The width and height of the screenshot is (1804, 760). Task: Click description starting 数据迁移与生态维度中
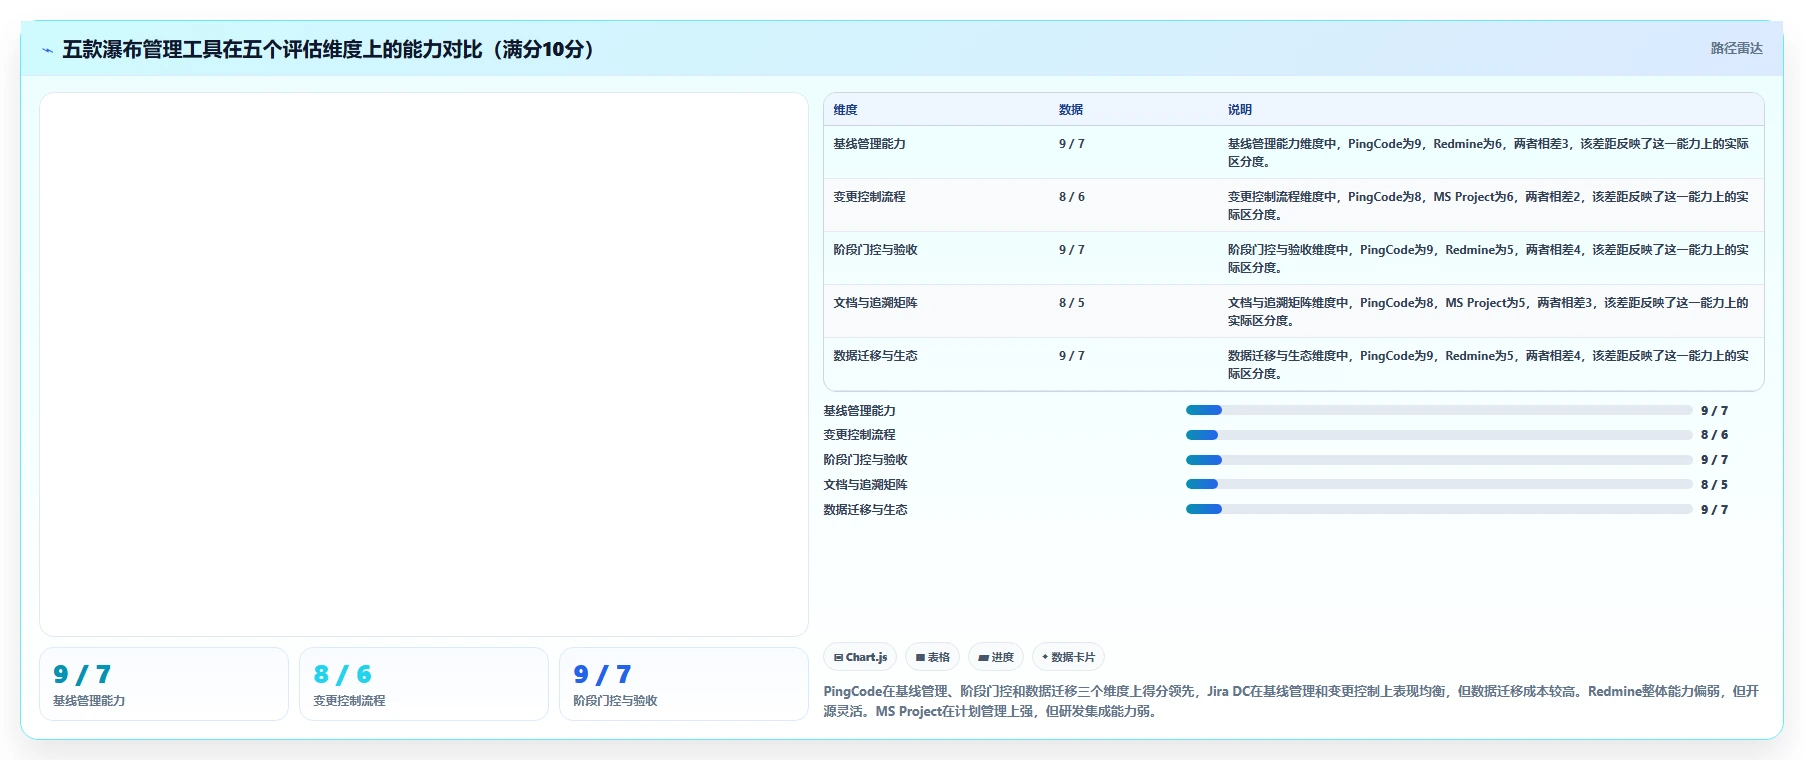[x=1488, y=365]
